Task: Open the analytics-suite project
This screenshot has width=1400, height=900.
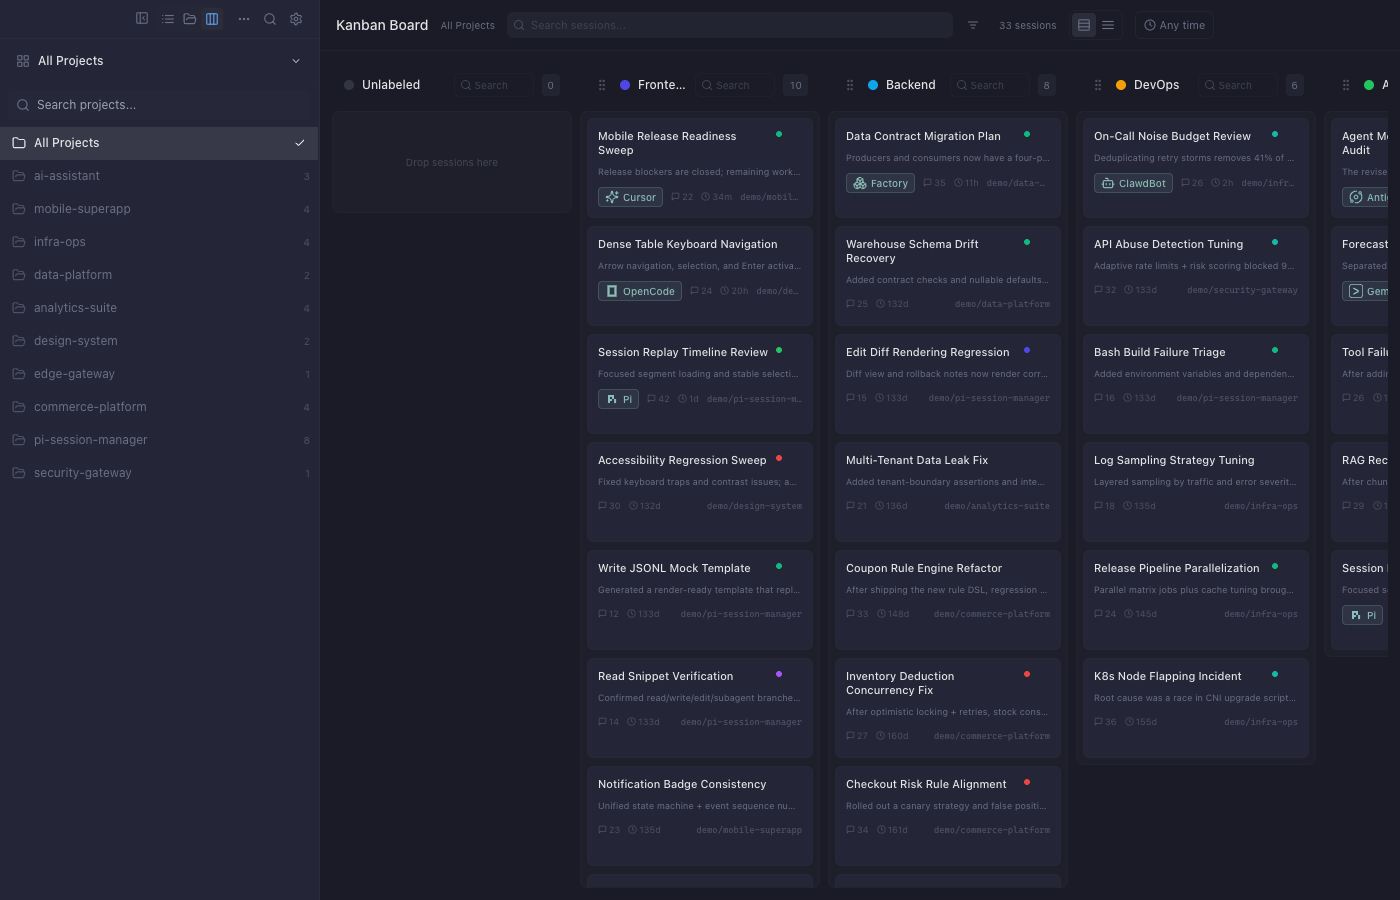Action: [159, 308]
